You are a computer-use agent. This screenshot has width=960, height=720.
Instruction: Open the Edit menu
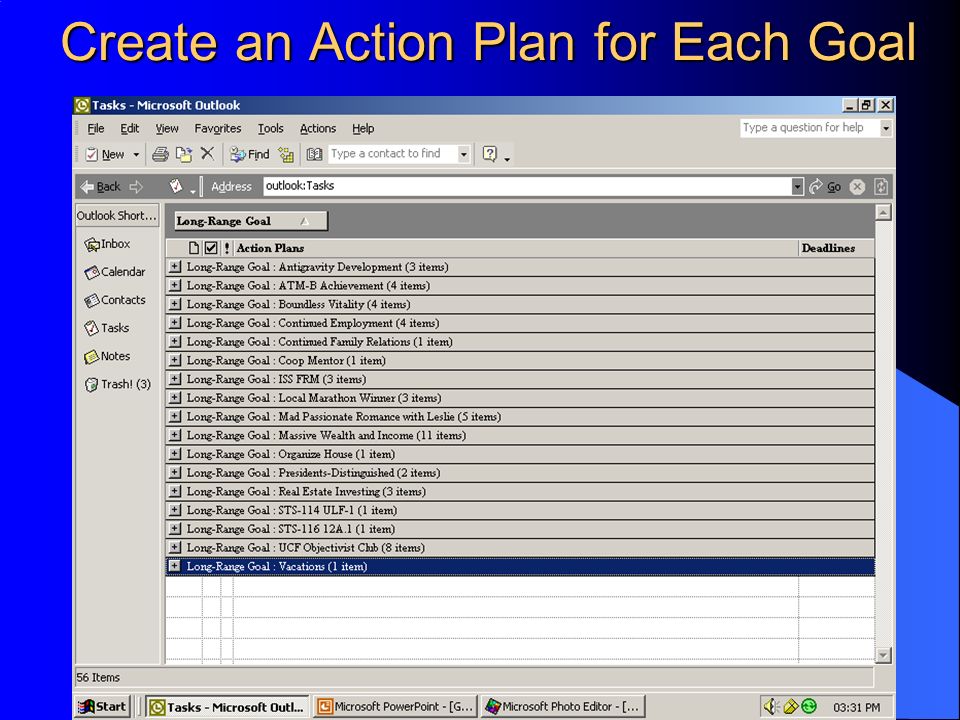click(x=129, y=129)
